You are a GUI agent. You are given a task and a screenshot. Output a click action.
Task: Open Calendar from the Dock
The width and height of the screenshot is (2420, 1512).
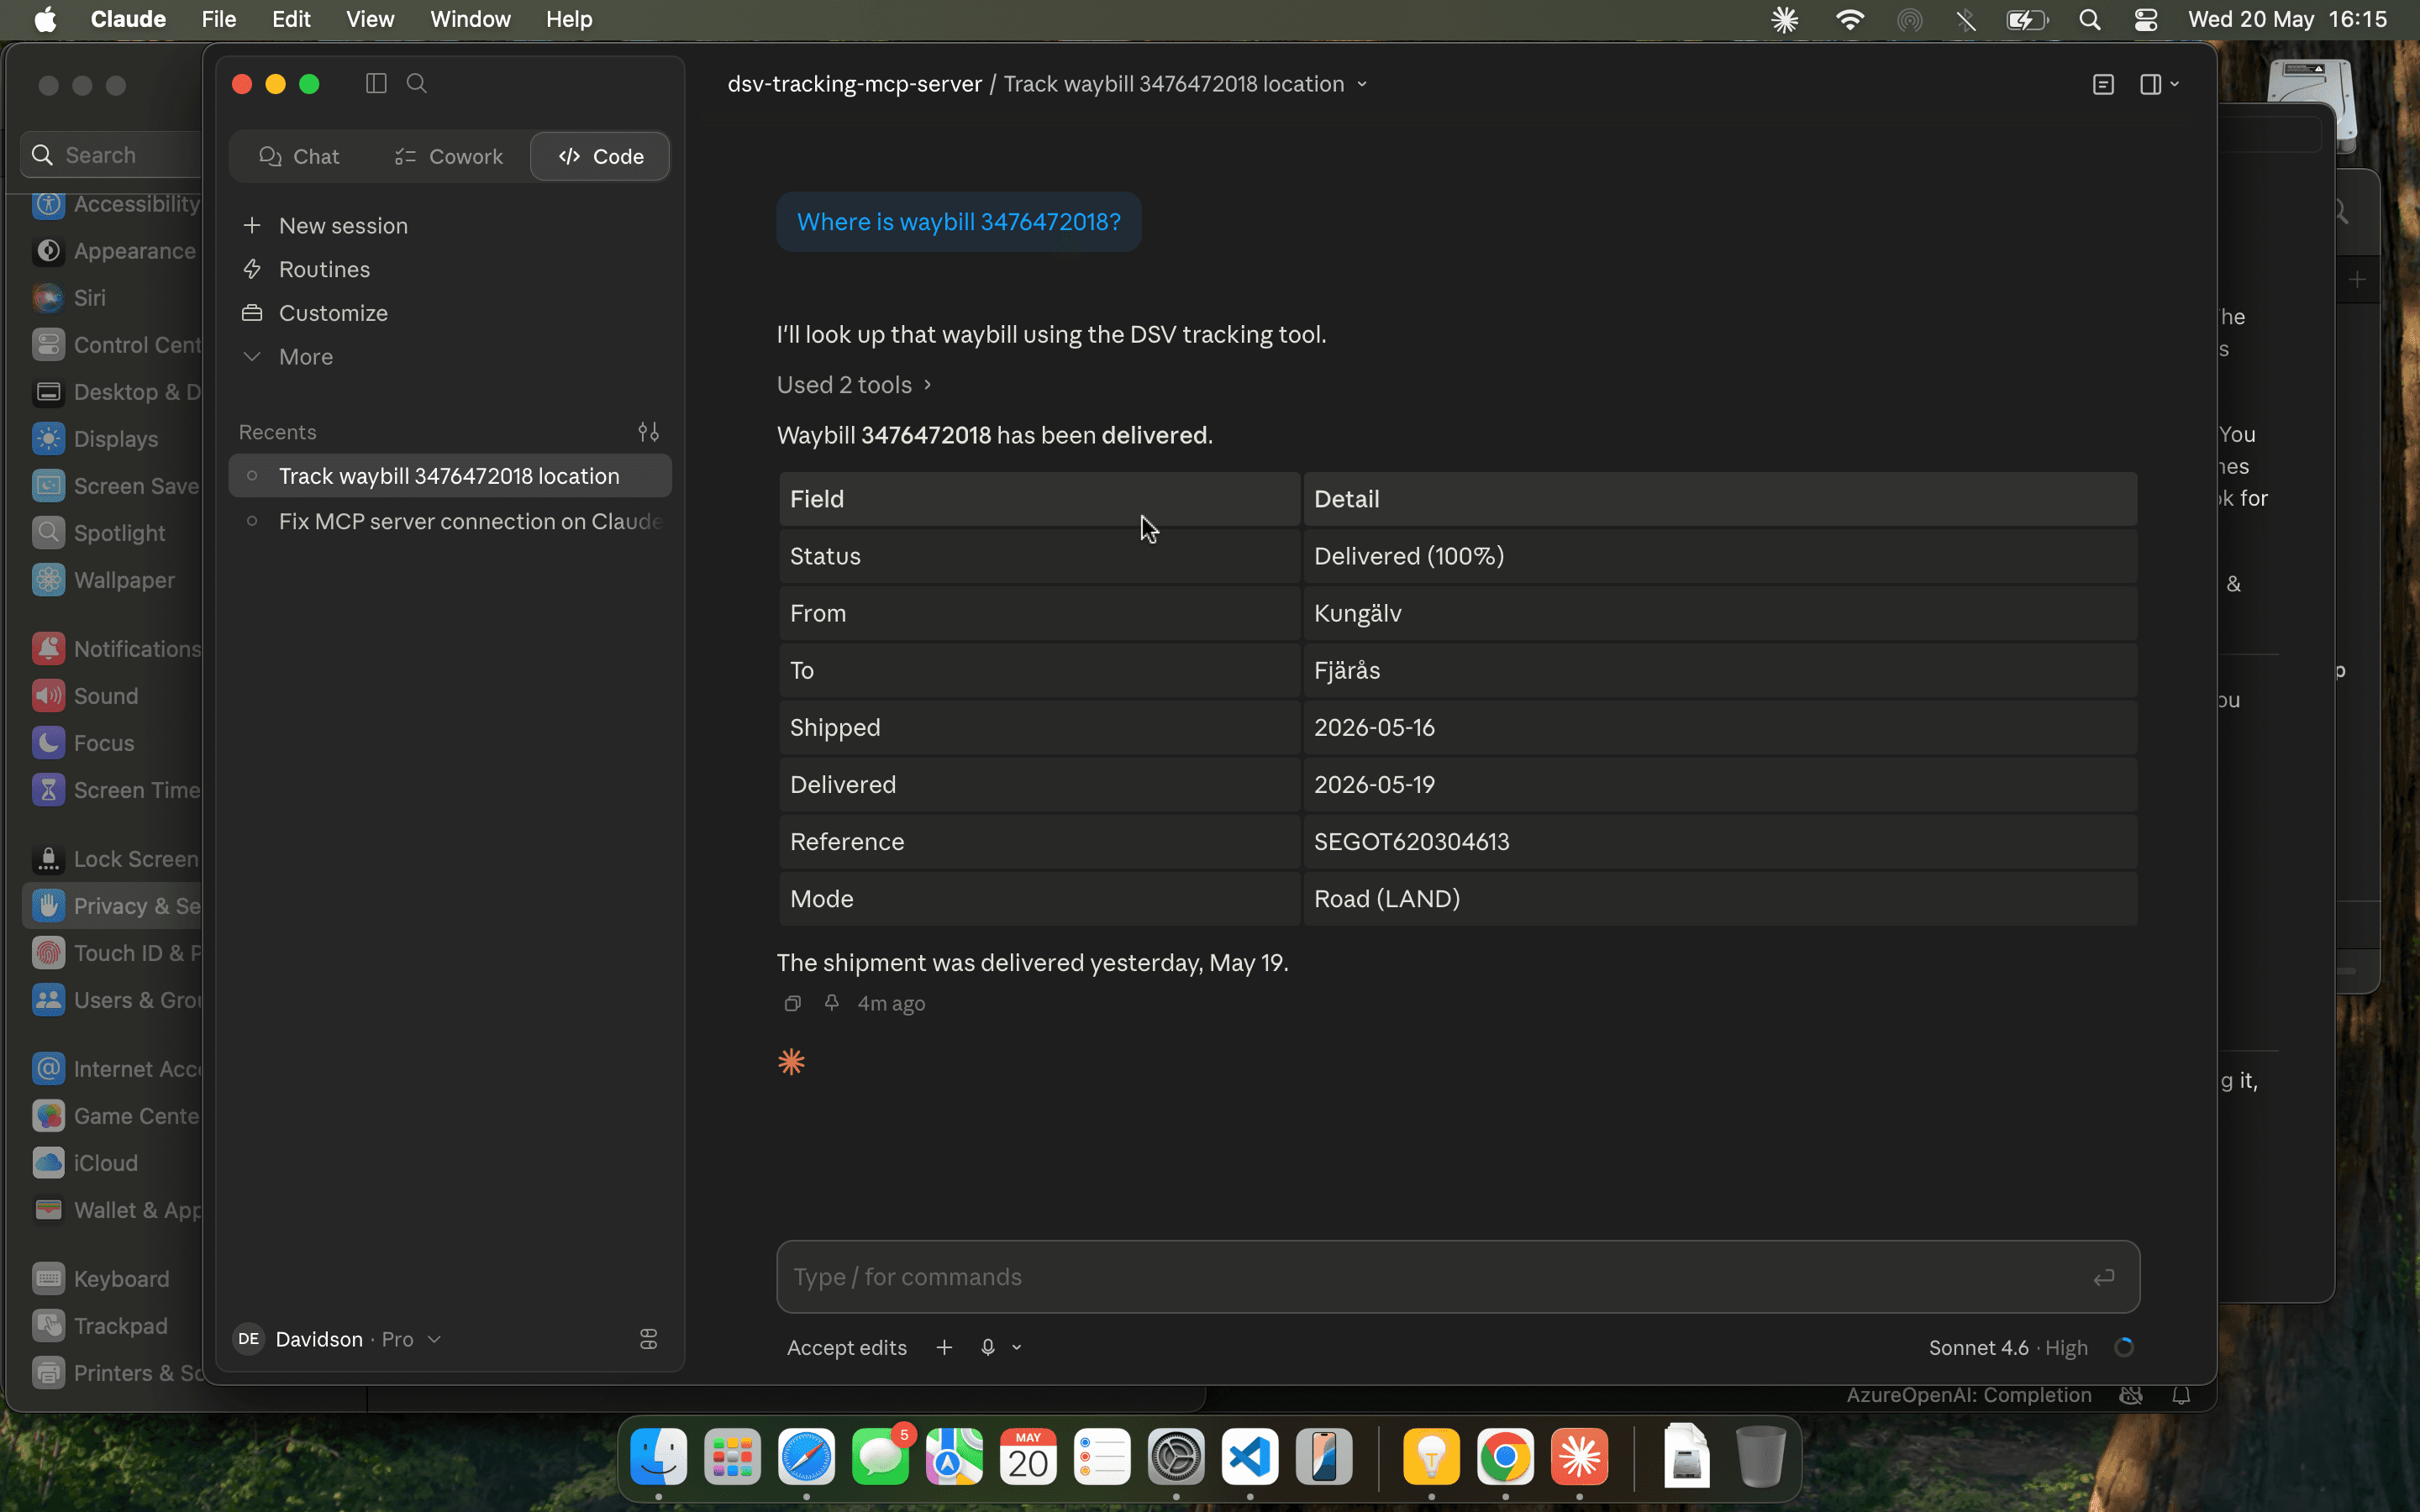click(x=1028, y=1457)
